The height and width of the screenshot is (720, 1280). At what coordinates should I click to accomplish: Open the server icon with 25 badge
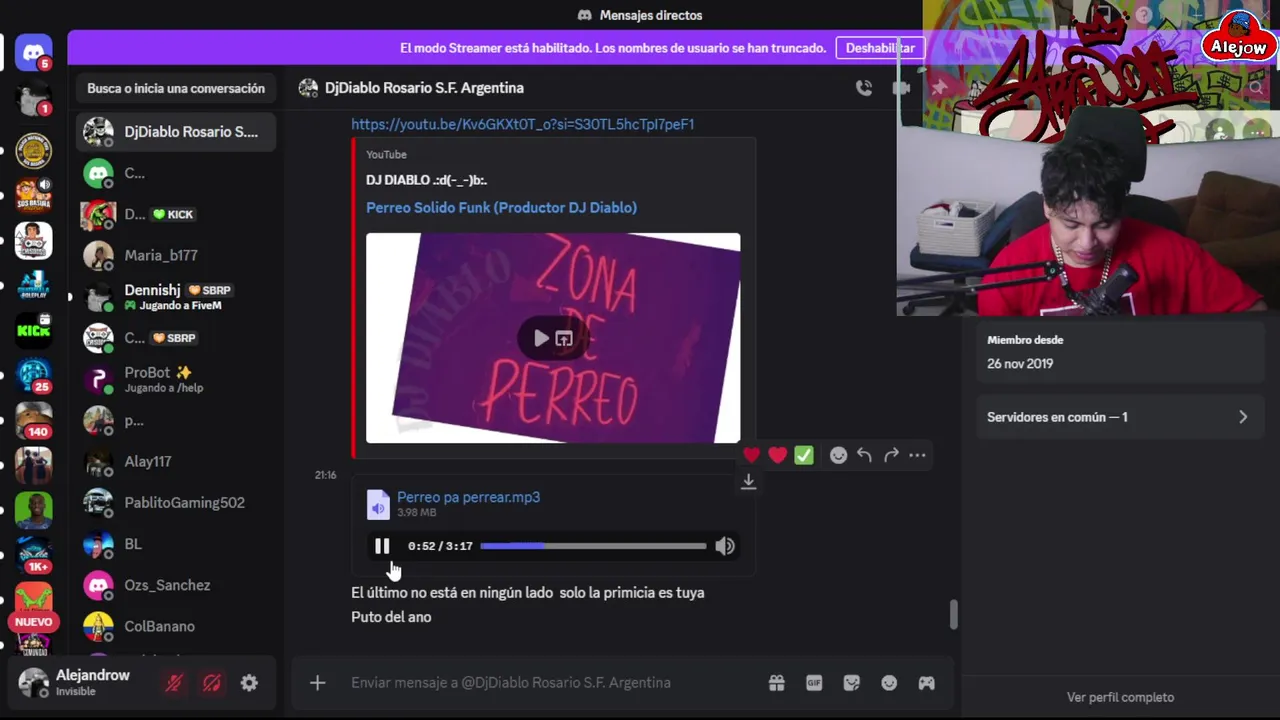pyautogui.click(x=33, y=375)
